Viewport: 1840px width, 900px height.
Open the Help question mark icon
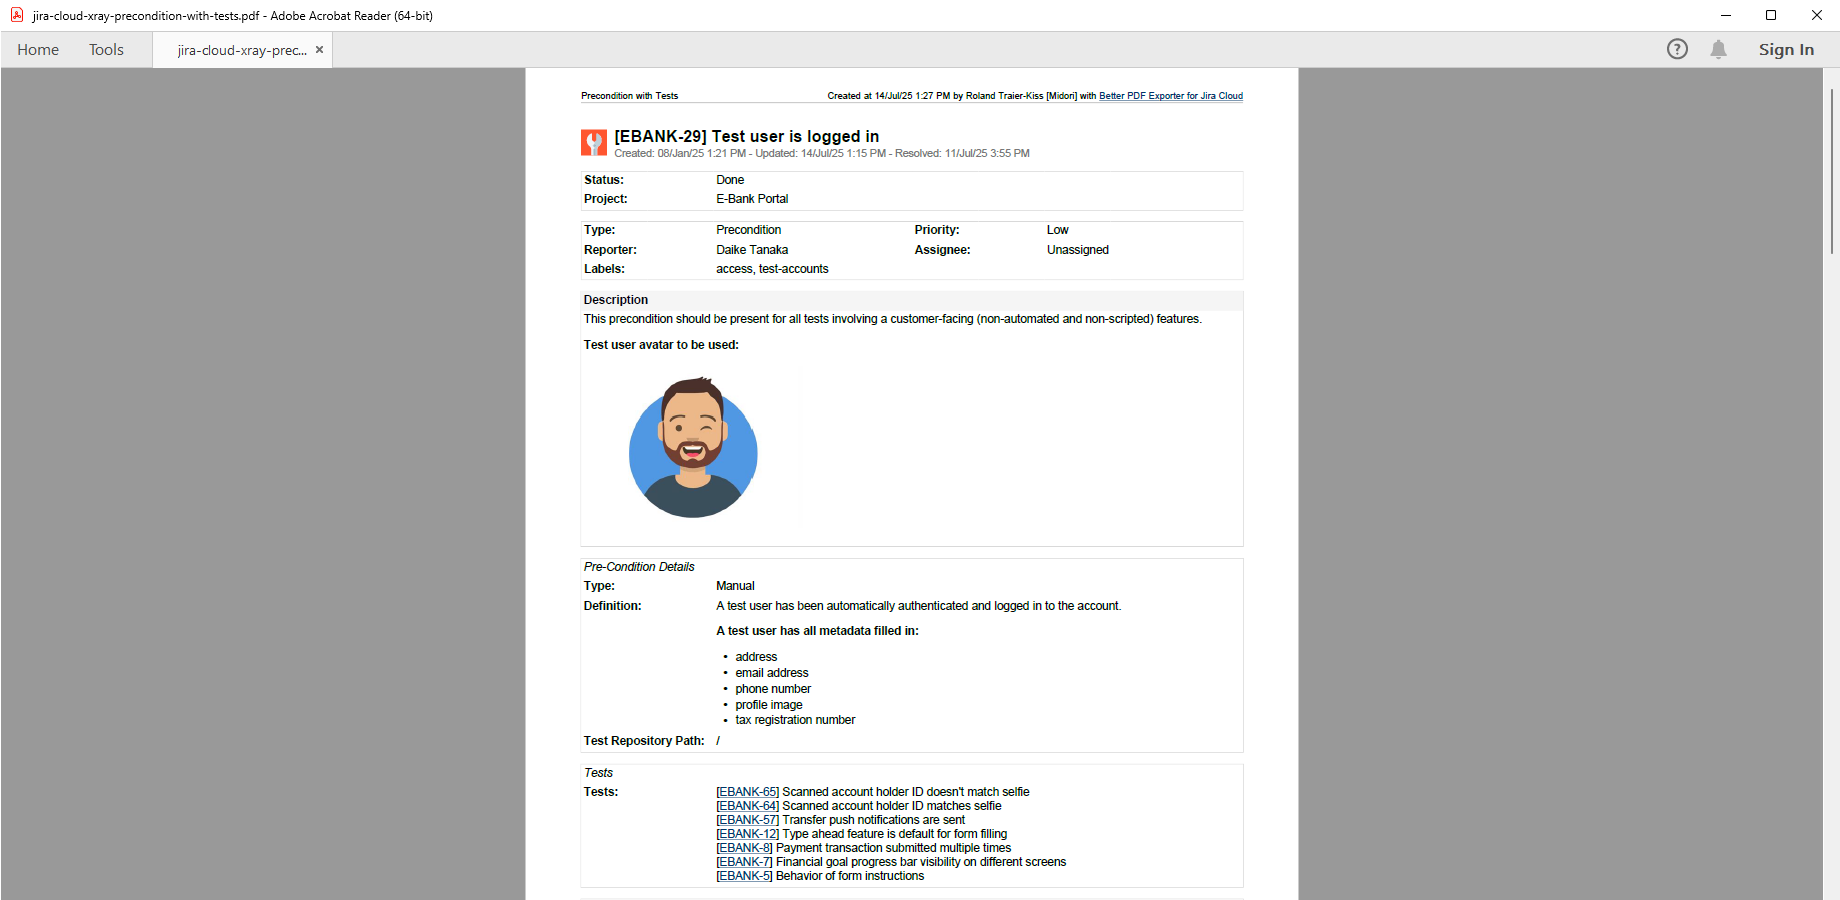point(1677,49)
